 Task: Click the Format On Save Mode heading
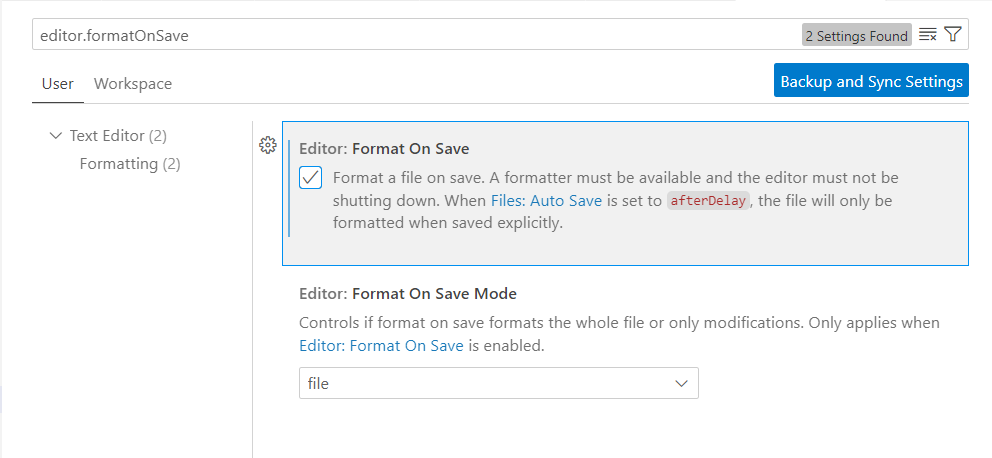click(x=407, y=294)
